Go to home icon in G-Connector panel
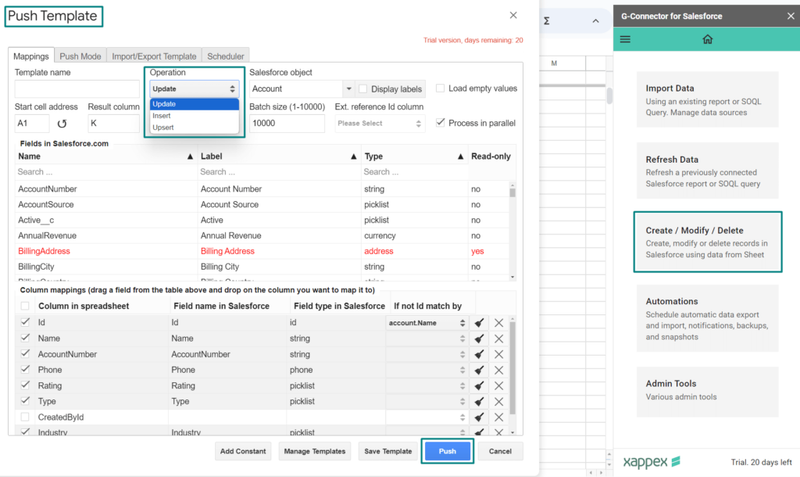The height and width of the screenshot is (477, 800). [707, 39]
